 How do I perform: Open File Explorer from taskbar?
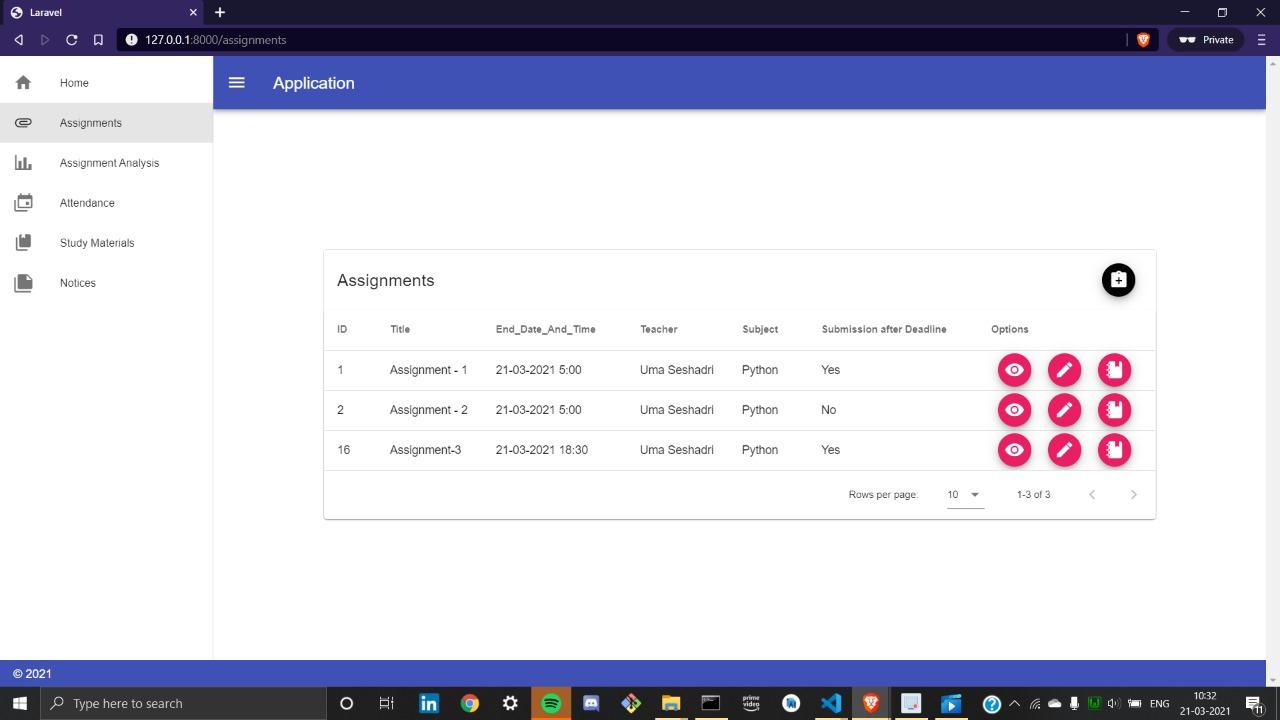(670, 703)
